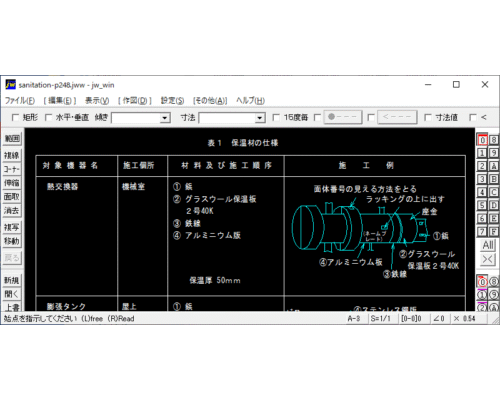This screenshot has width=500, height=400.
Task: Select layer 5 button
Action: (x=482, y=205)
